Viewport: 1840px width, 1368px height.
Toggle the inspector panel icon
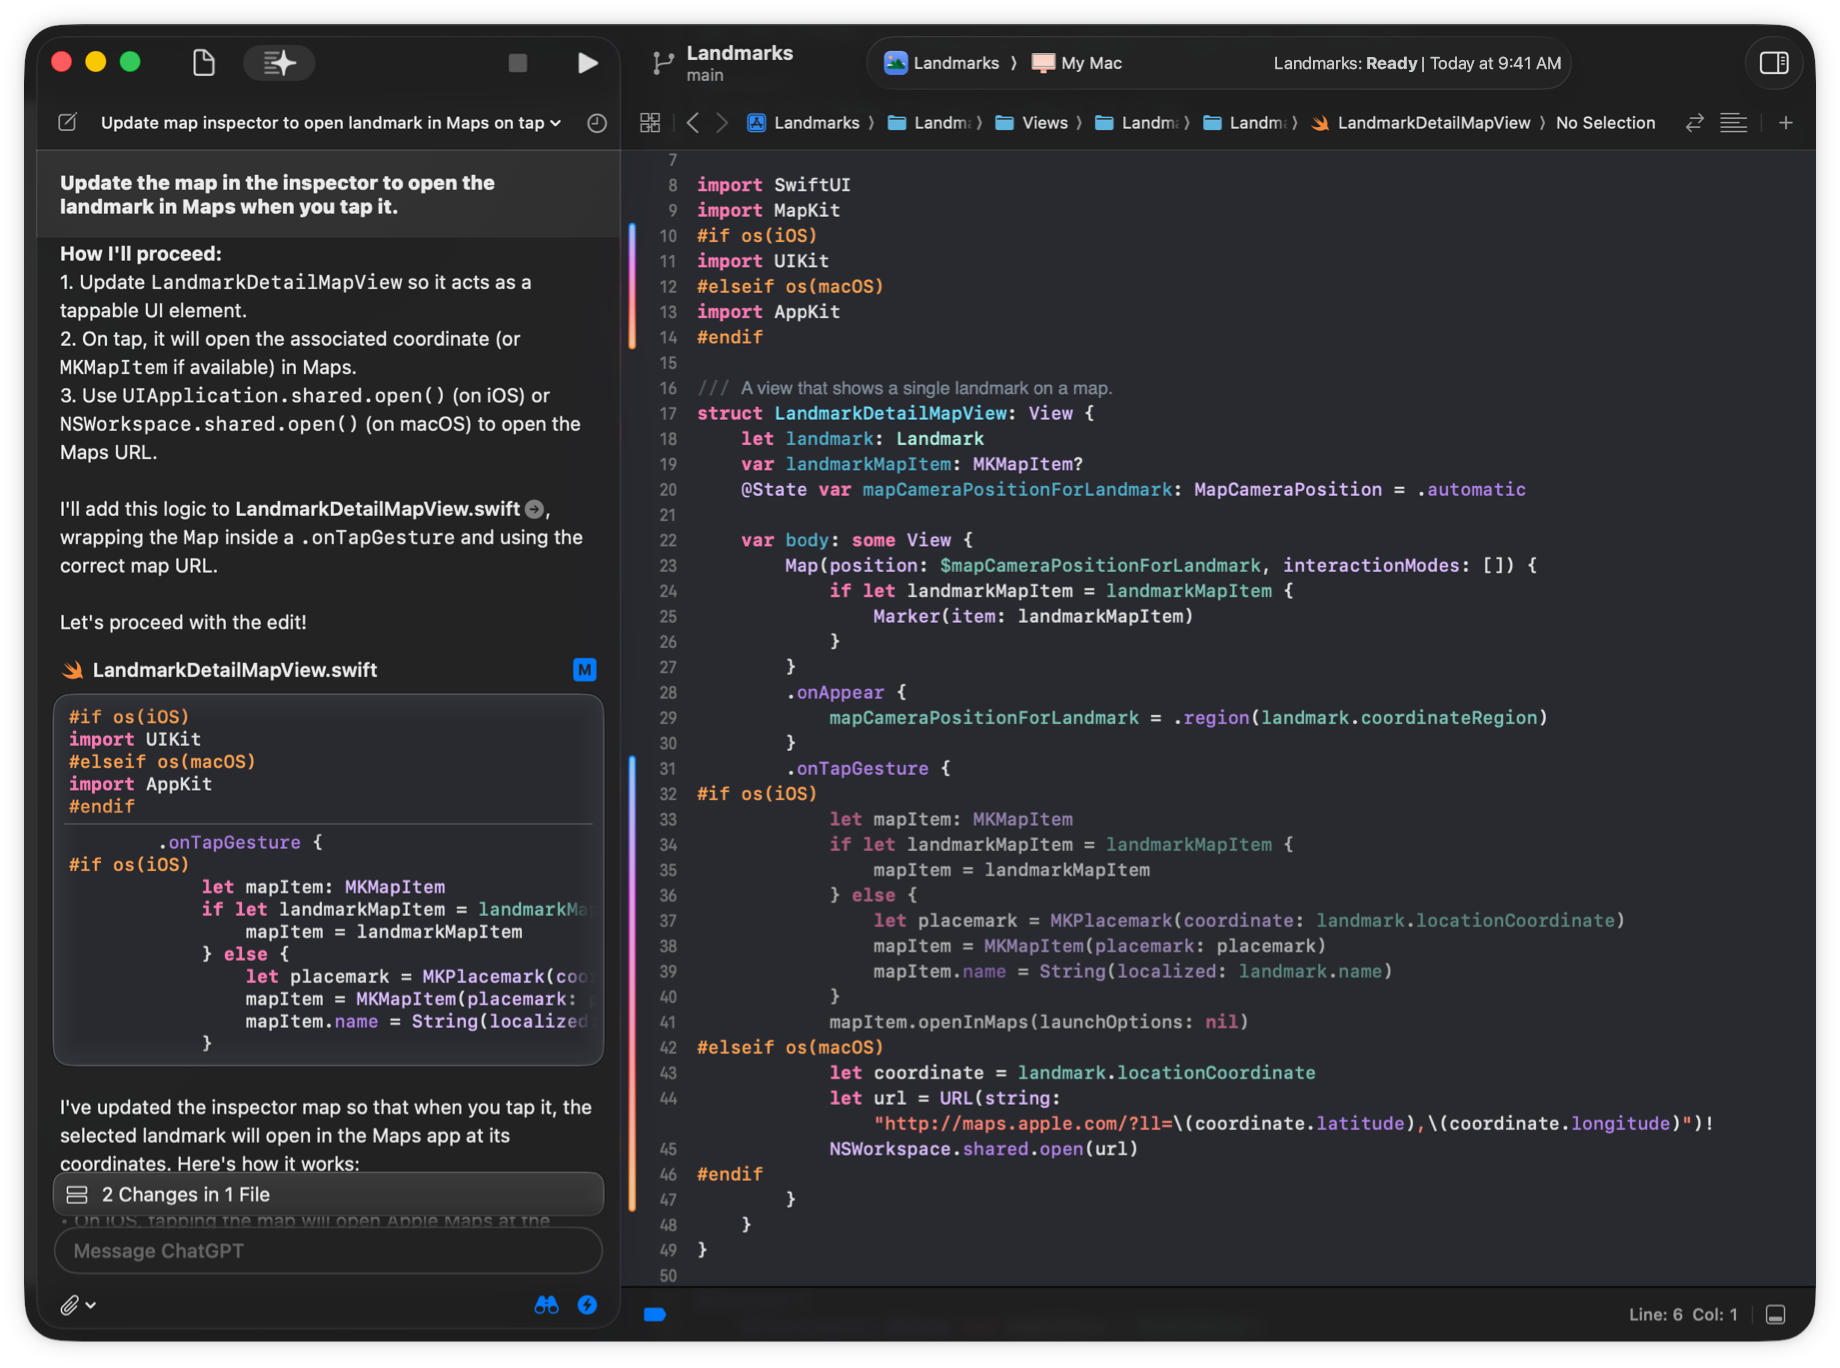click(x=1774, y=63)
